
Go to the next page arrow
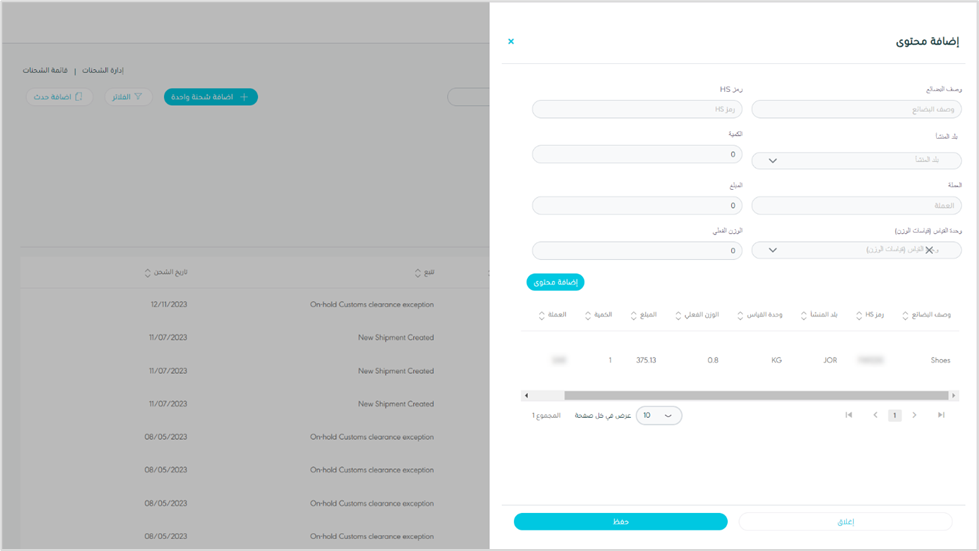click(914, 415)
